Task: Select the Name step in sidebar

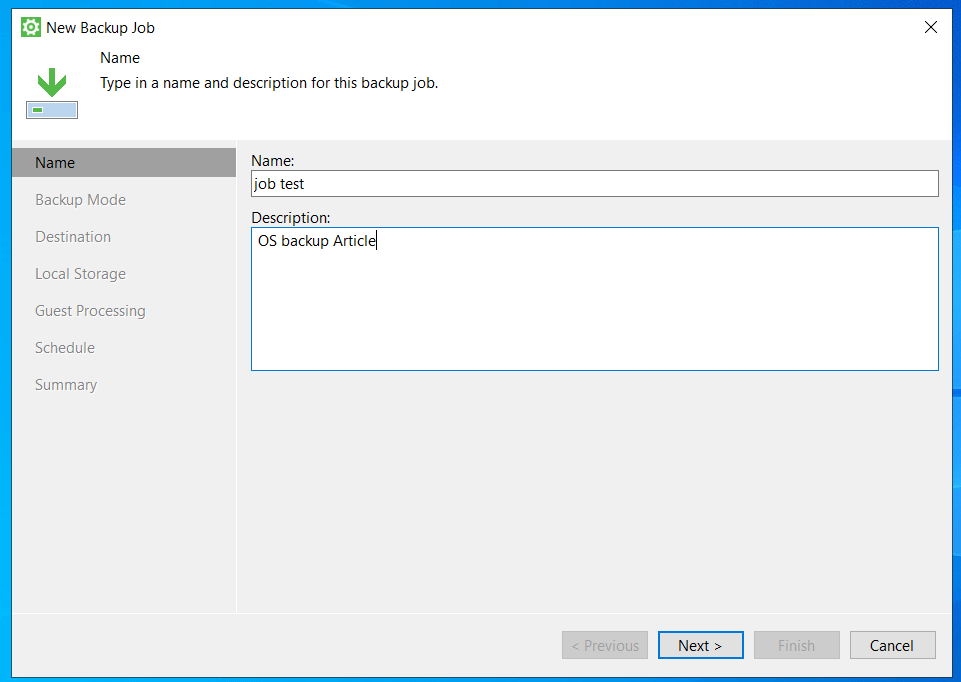Action: click(55, 163)
